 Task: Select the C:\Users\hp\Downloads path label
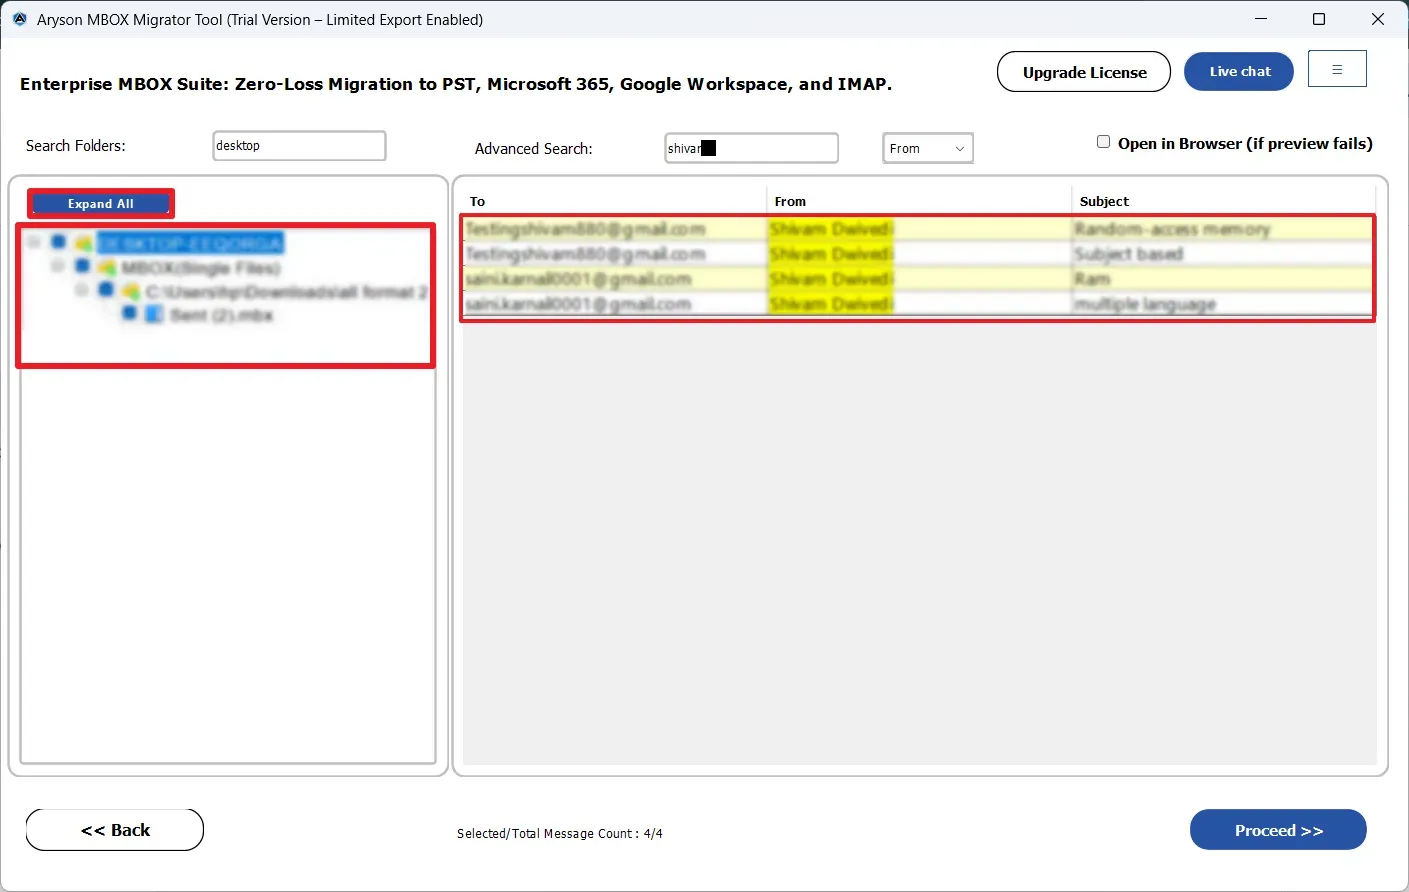point(287,292)
